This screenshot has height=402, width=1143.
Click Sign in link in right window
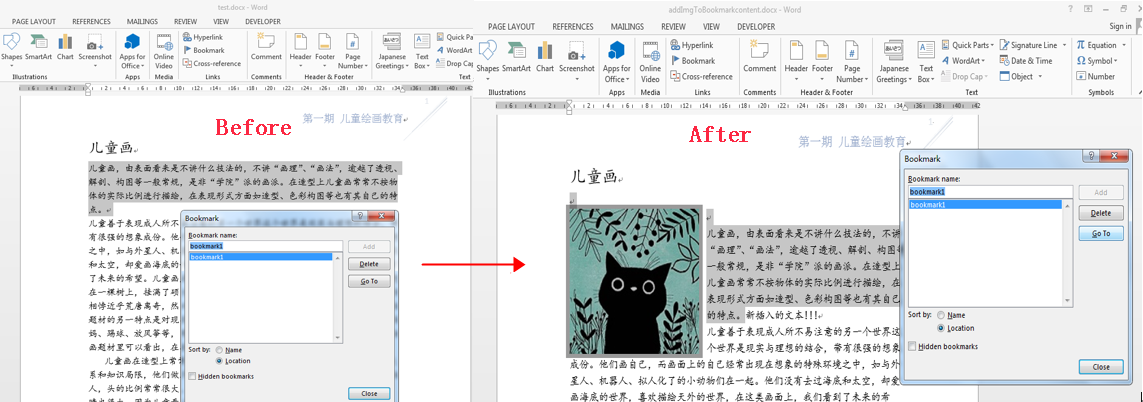coord(1120,26)
